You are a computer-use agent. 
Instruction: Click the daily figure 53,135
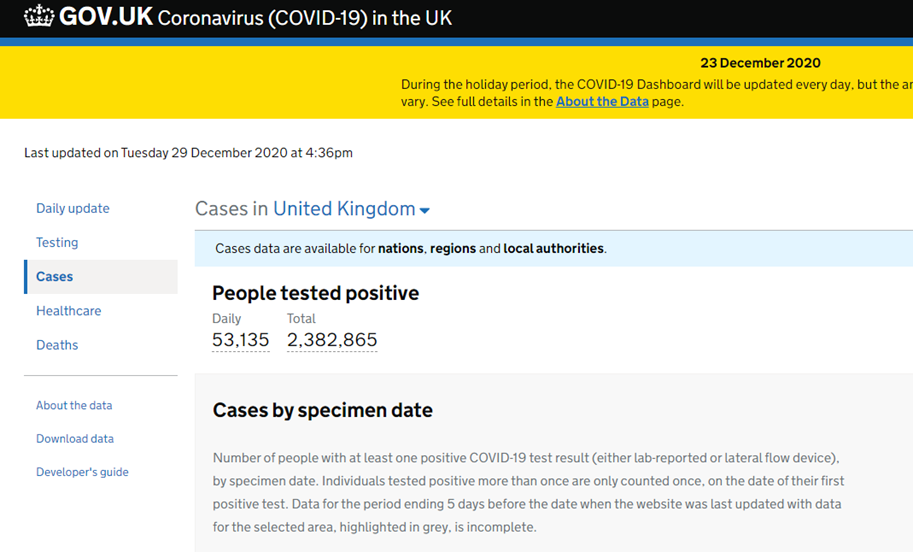click(x=240, y=339)
